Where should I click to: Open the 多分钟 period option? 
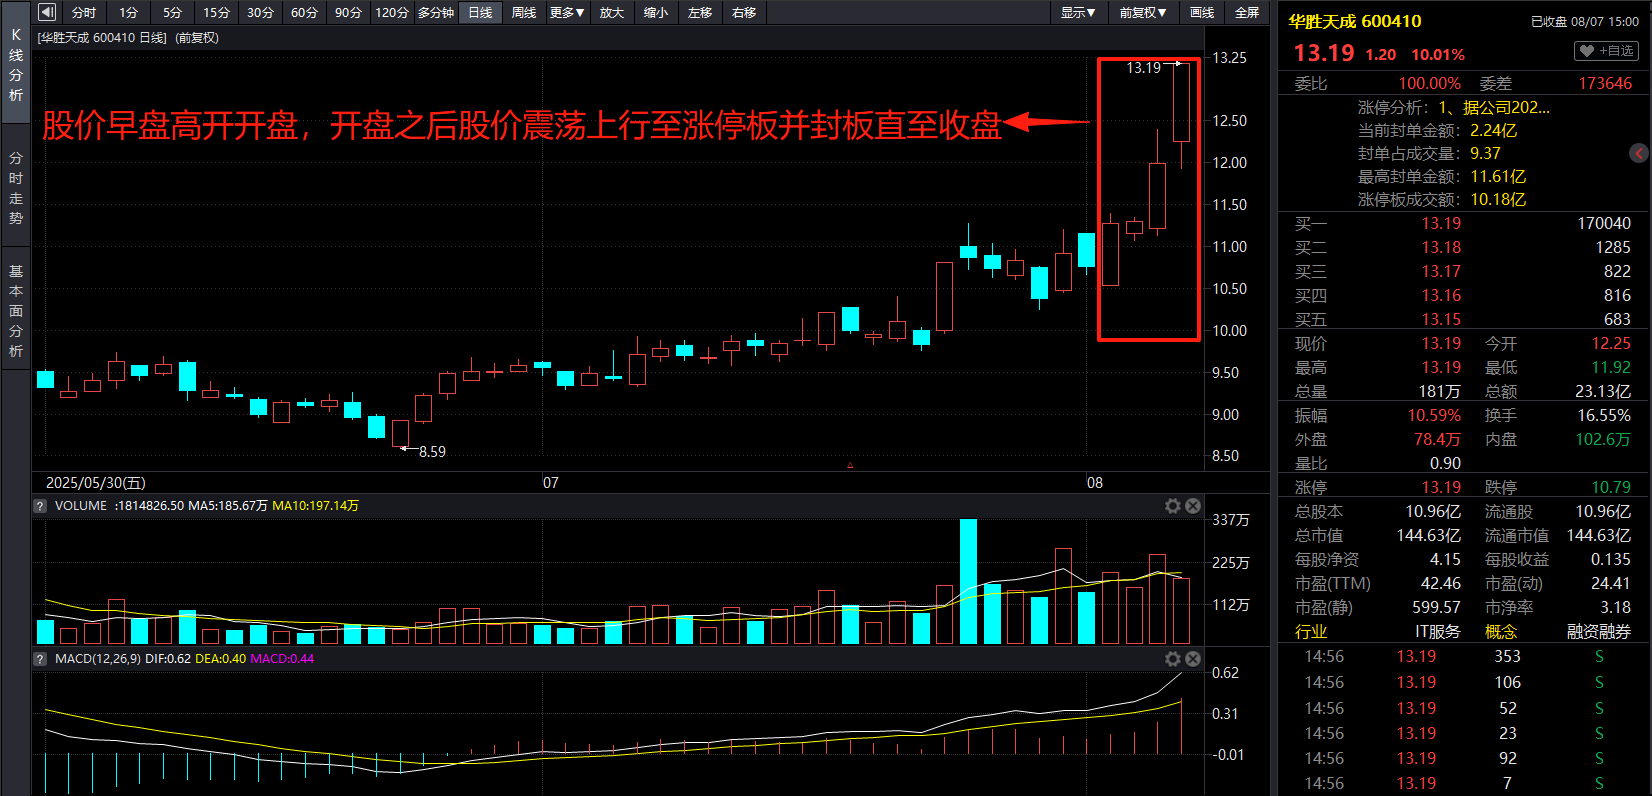click(x=436, y=13)
